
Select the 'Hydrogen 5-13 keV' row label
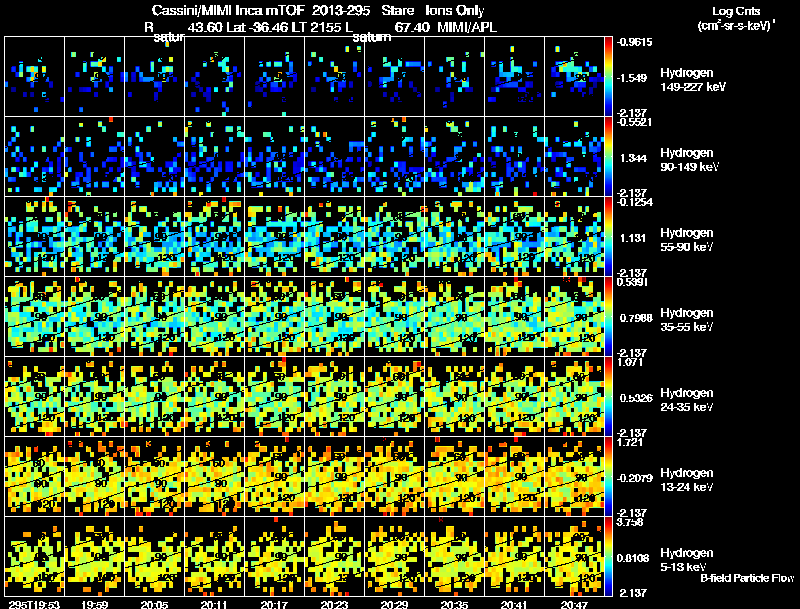coord(687,560)
